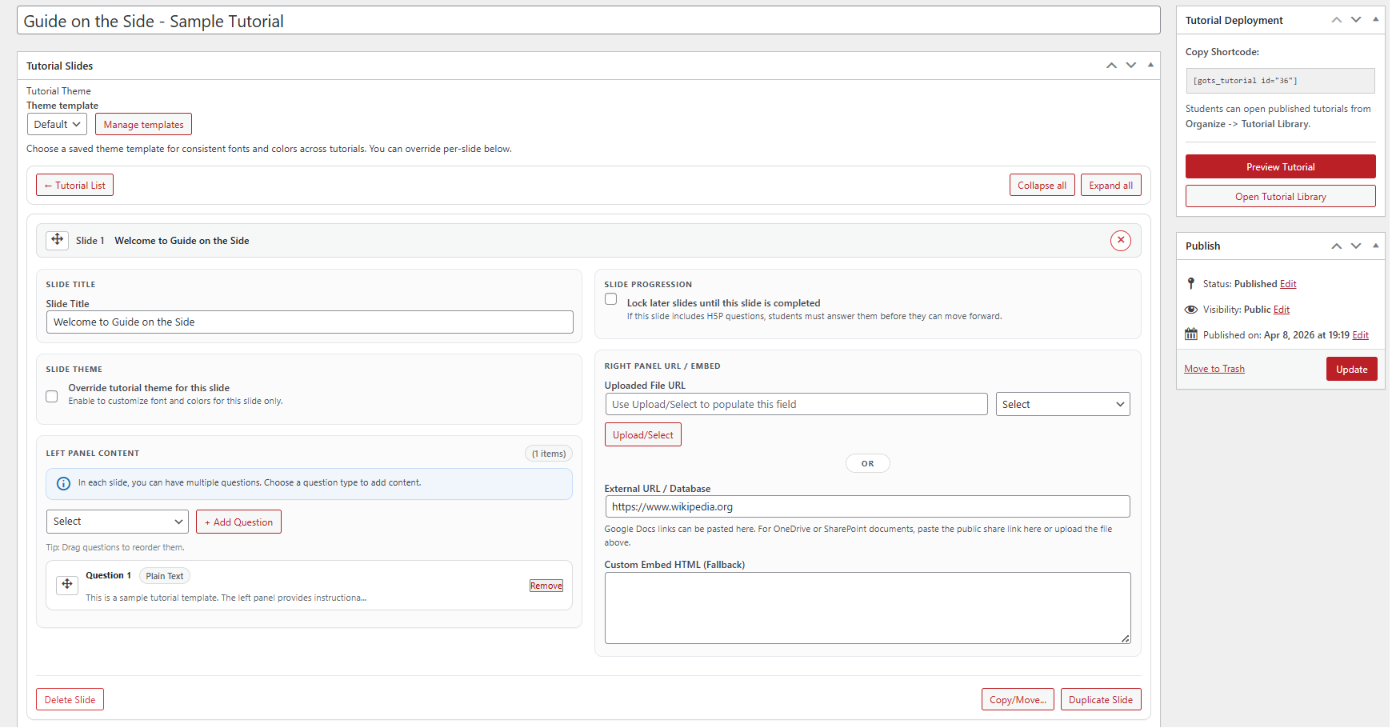The width and height of the screenshot is (1390, 728).
Task: Click the + Add Question button
Action: coord(239,522)
